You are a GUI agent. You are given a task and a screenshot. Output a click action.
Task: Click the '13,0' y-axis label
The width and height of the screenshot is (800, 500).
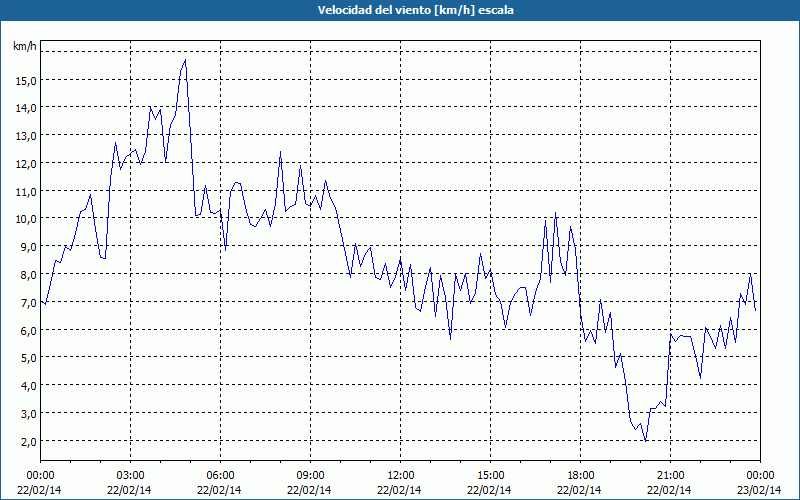[27, 136]
